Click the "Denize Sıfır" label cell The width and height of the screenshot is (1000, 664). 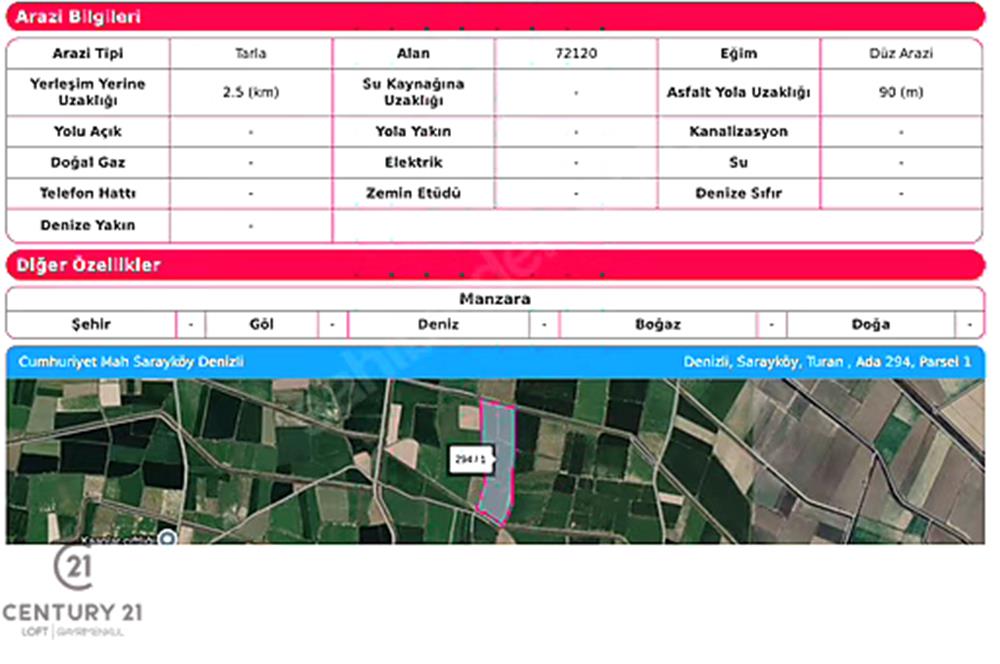click(739, 193)
